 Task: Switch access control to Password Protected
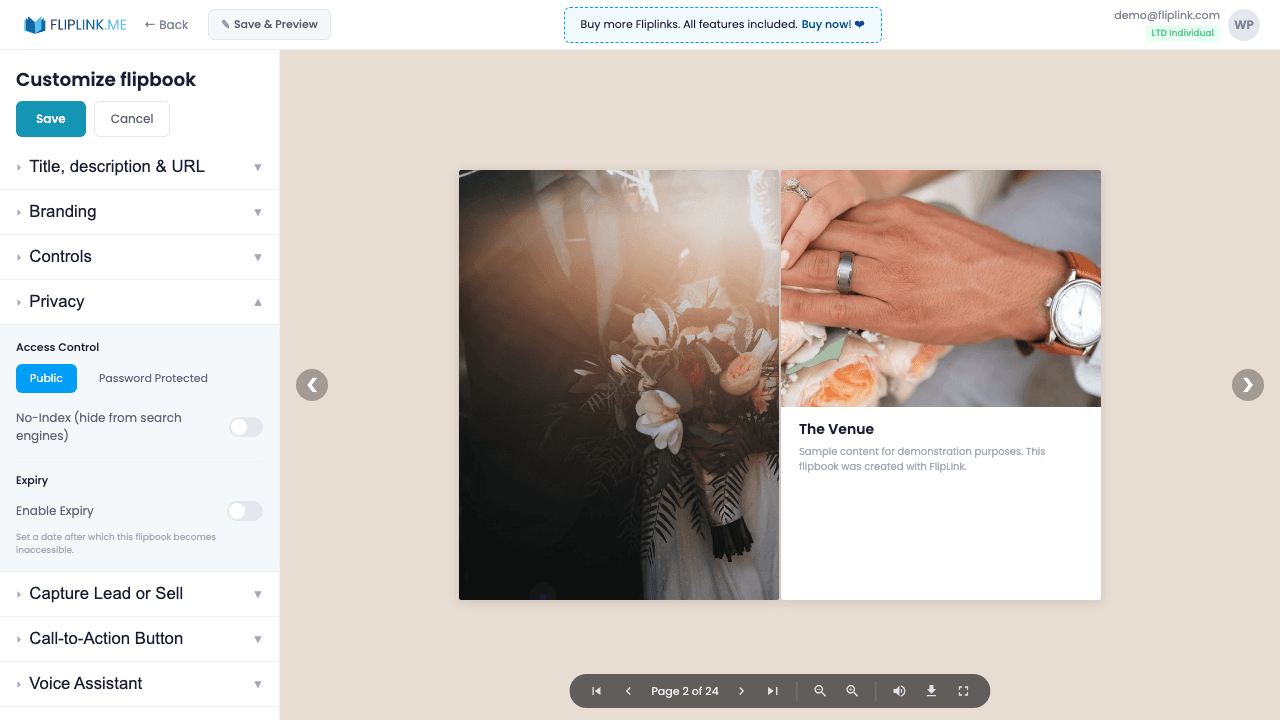(153, 378)
